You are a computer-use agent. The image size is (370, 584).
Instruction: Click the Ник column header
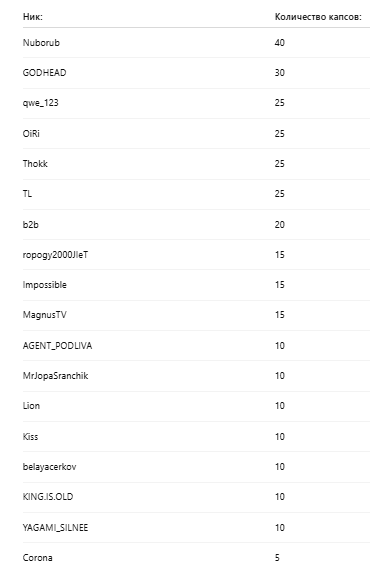[33, 17]
